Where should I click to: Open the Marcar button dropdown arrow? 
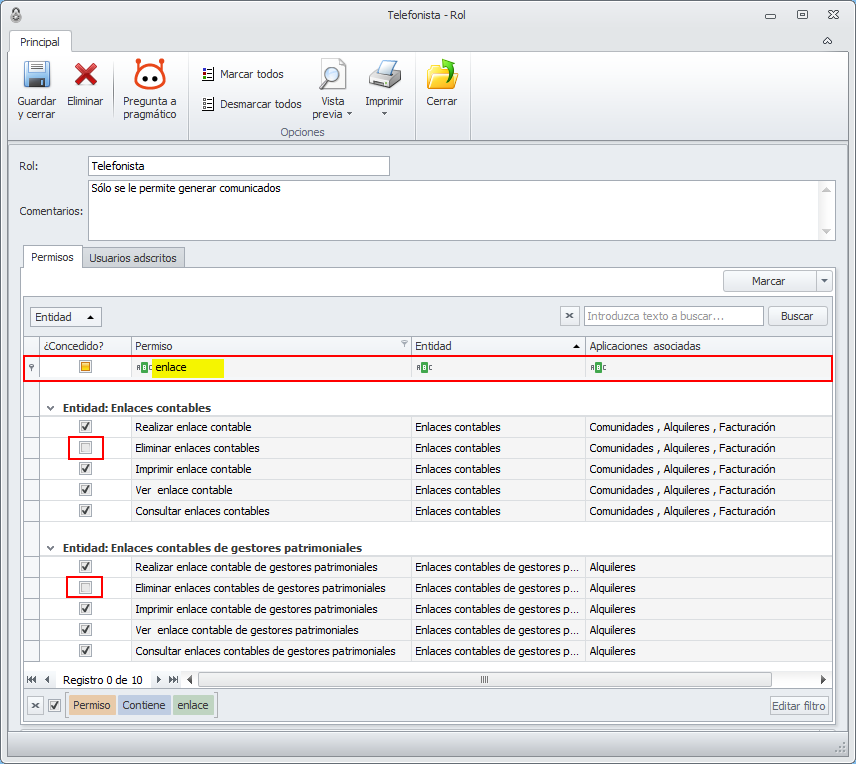[x=824, y=281]
